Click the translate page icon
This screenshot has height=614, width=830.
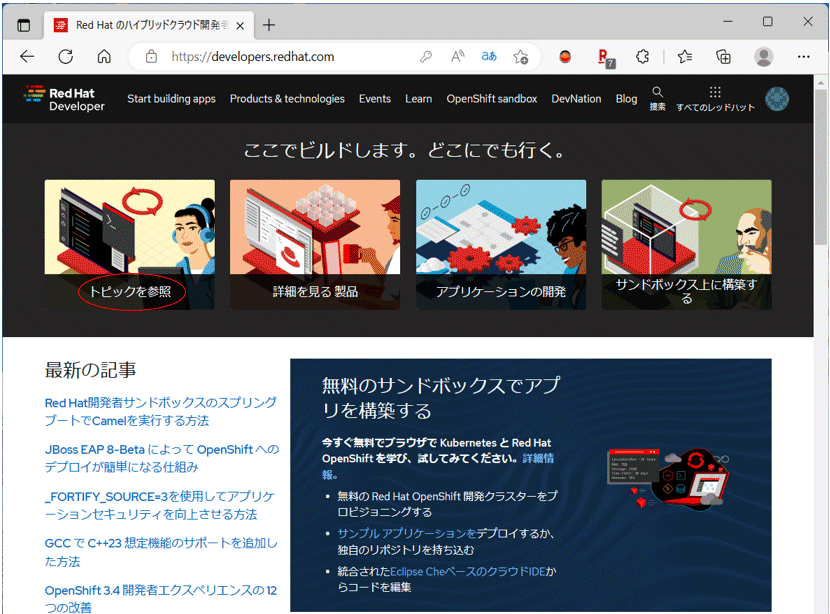tap(489, 57)
